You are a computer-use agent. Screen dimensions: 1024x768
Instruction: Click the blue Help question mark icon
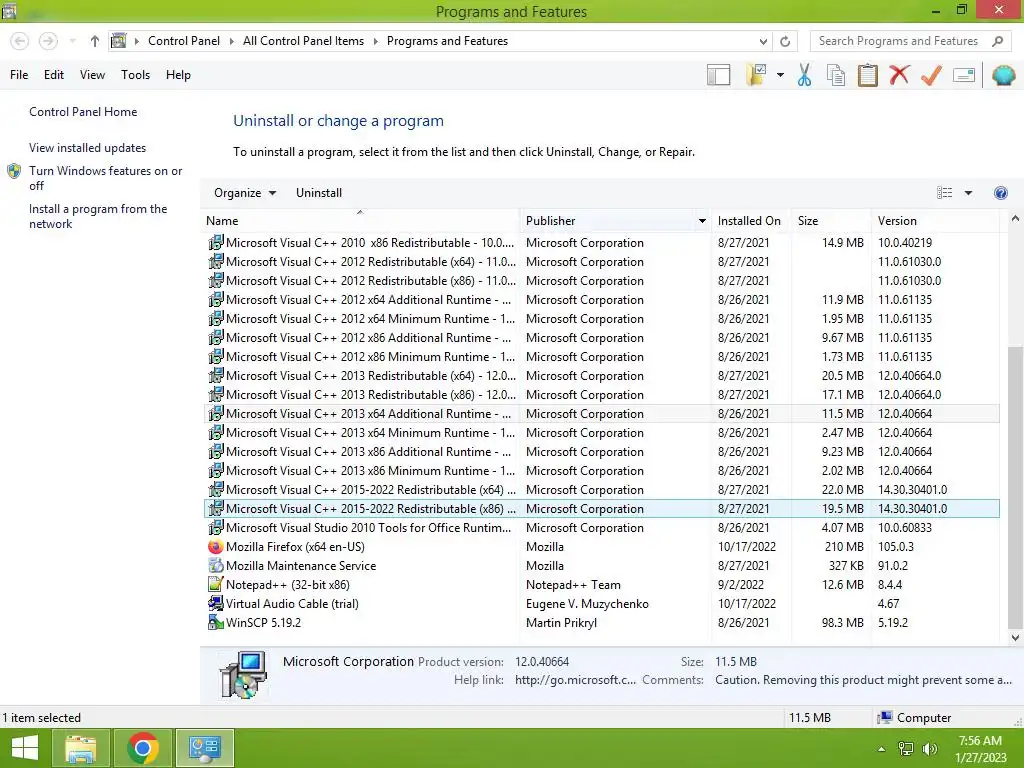(1000, 193)
